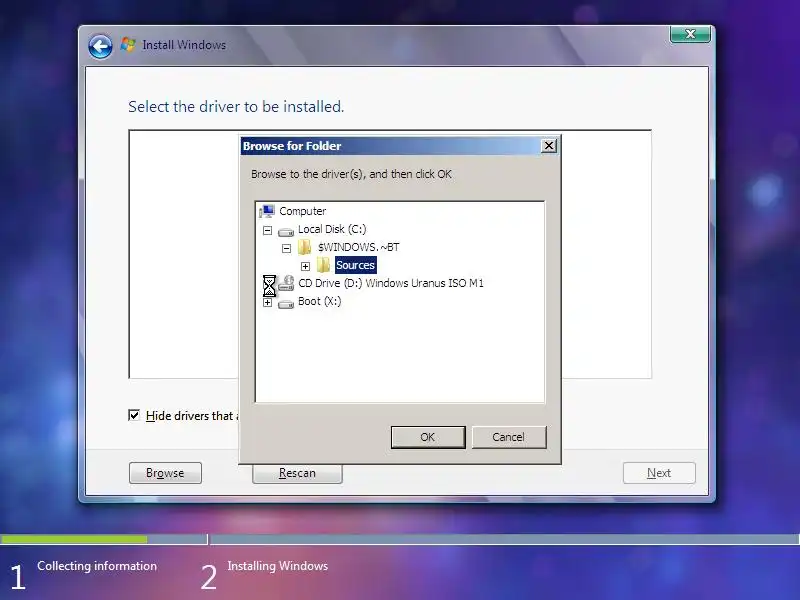
Task: Click the Browse button
Action: click(165, 473)
